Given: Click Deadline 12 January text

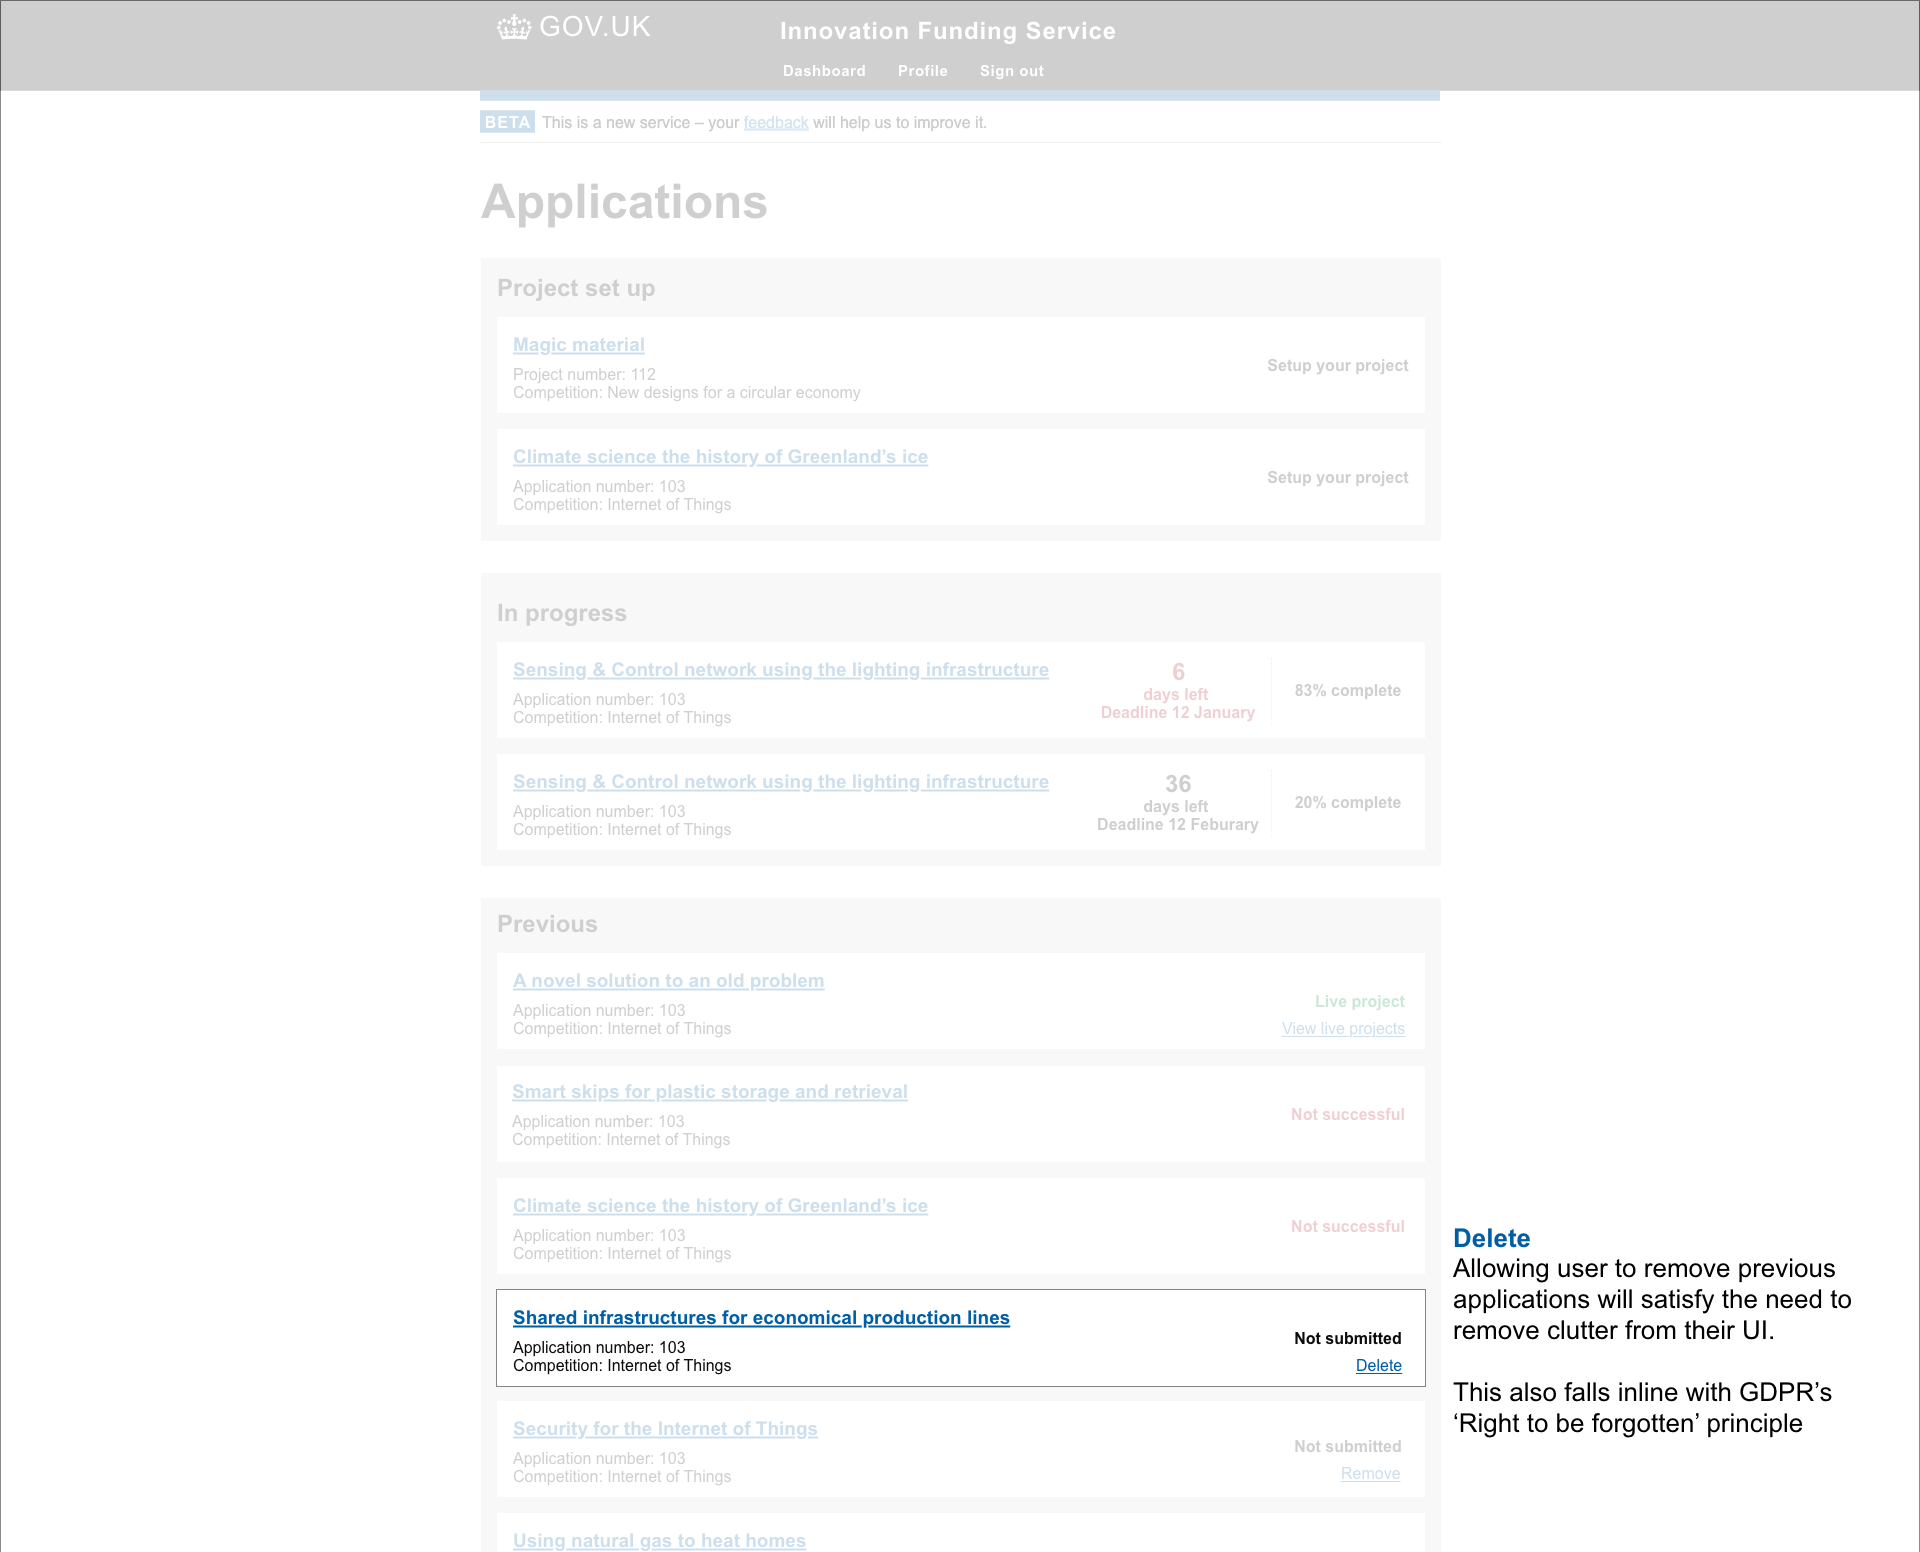Looking at the screenshot, I should pyautogui.click(x=1177, y=713).
